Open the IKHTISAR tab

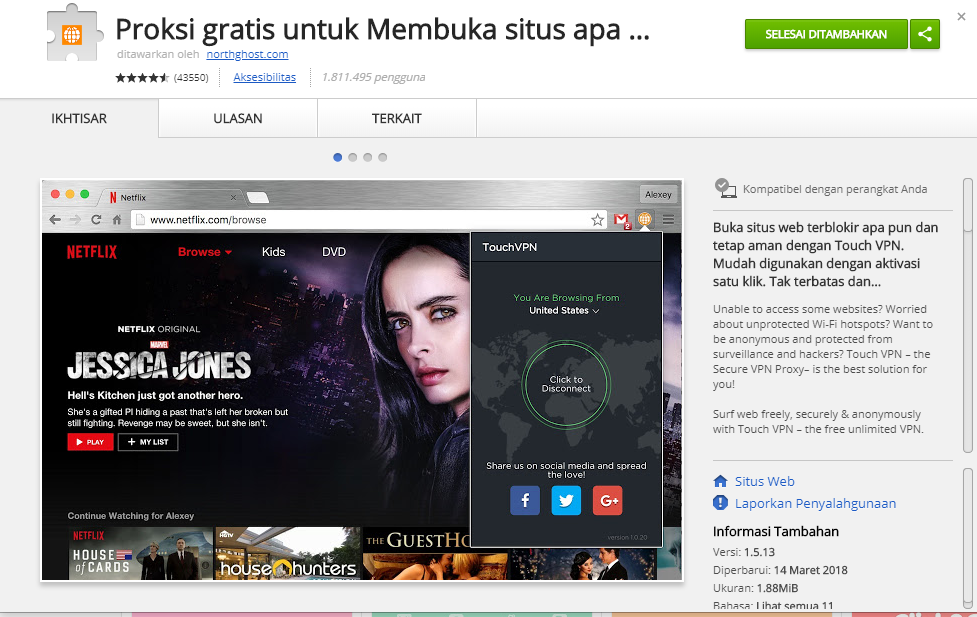[79, 118]
